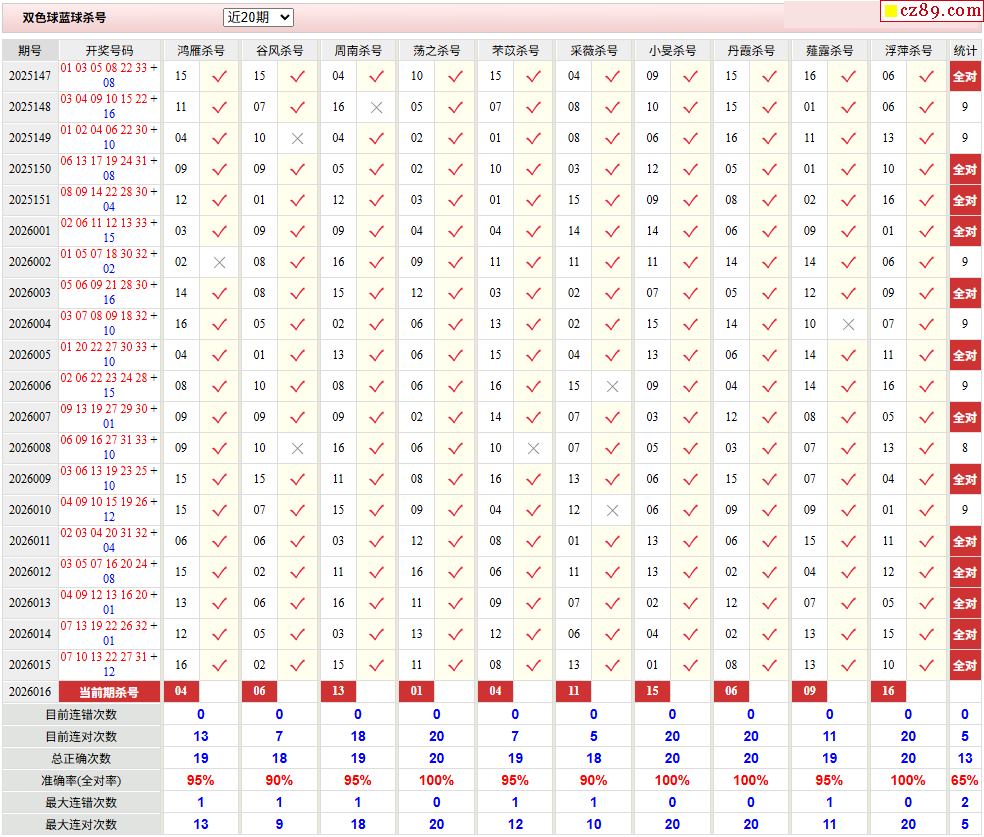Click the X mark for 周南杀号 in row 2025148
The image size is (984, 837).
click(x=376, y=107)
